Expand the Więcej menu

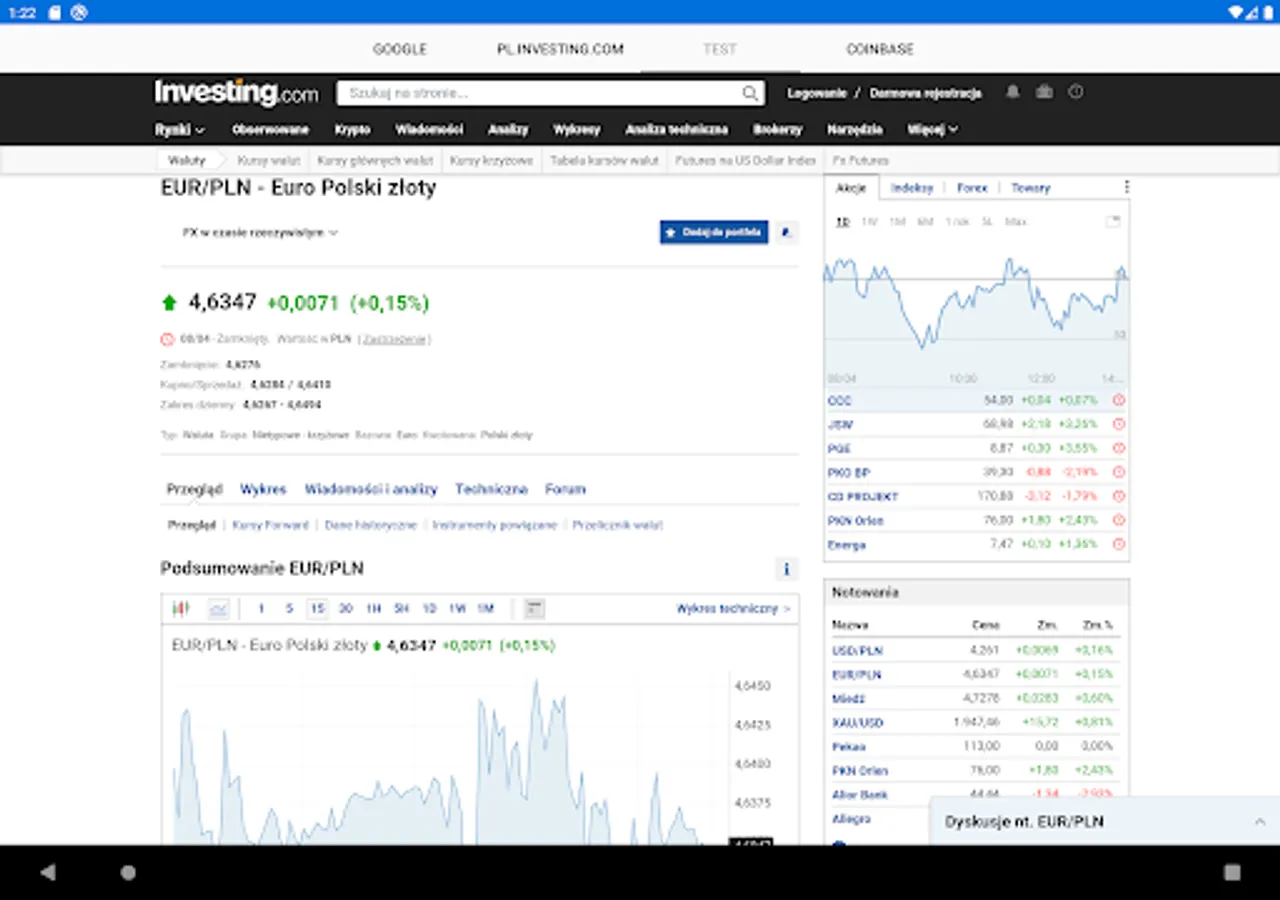933,129
